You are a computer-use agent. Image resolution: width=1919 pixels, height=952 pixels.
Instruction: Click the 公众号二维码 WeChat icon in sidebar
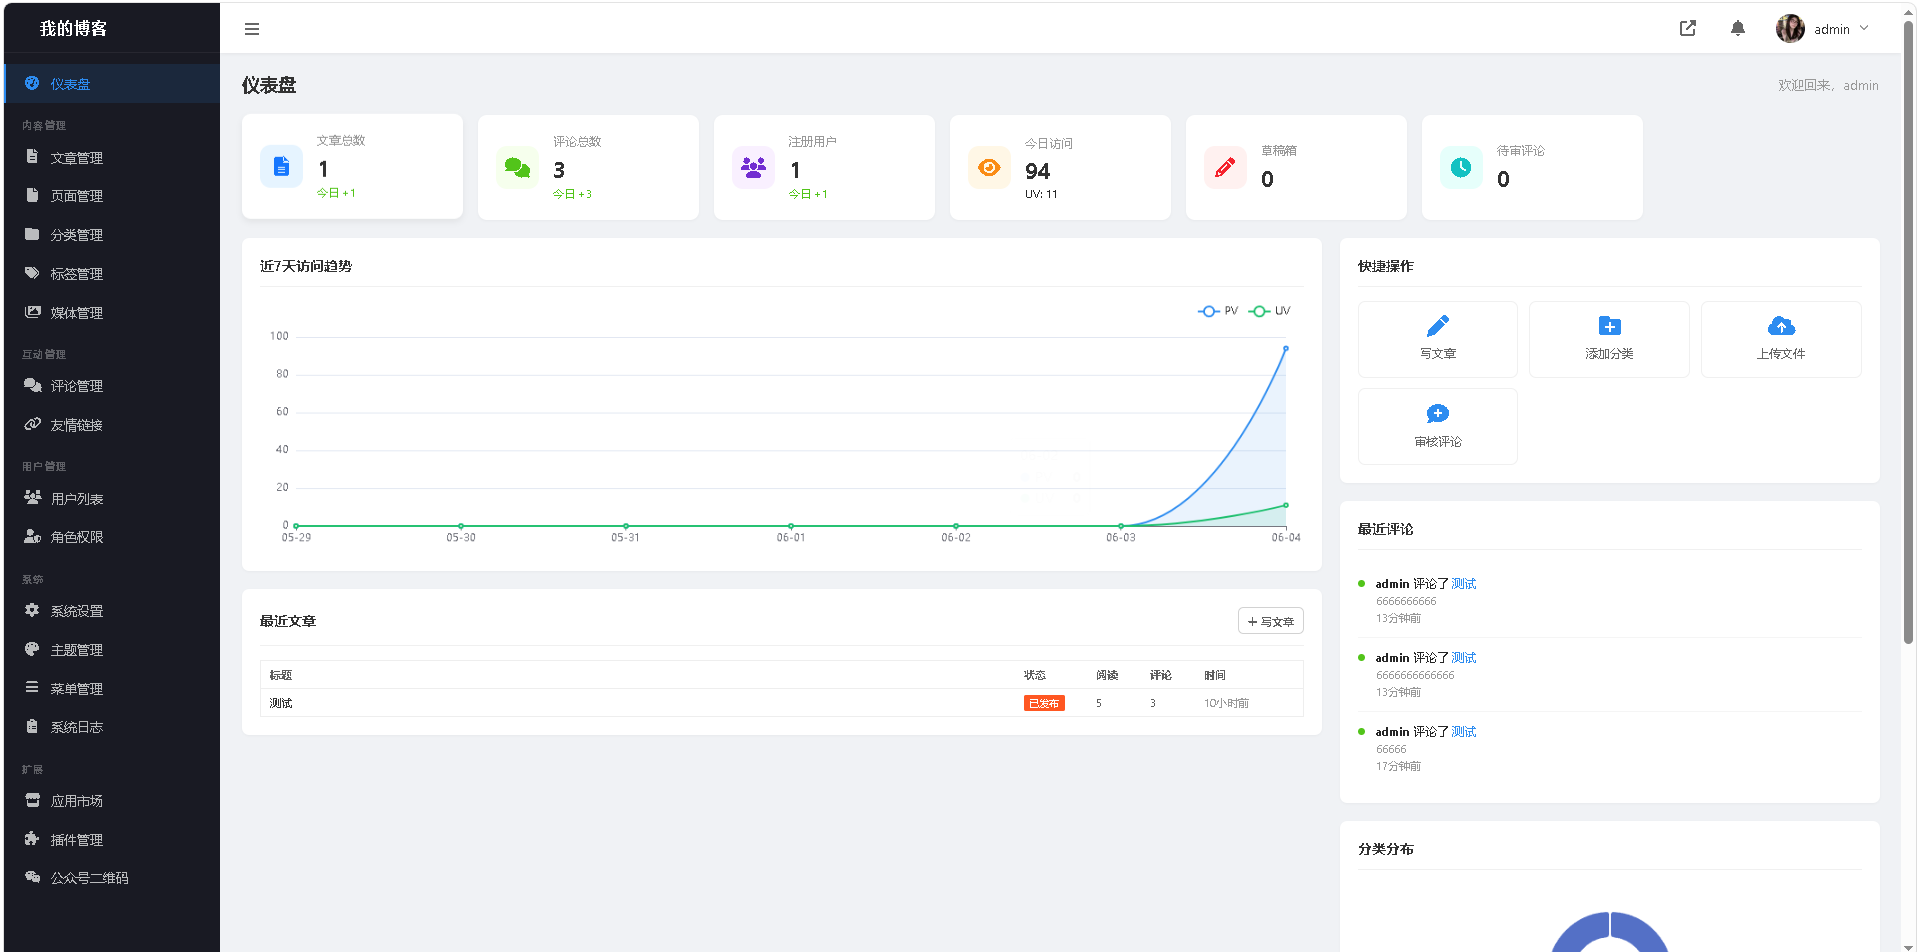pos(32,877)
